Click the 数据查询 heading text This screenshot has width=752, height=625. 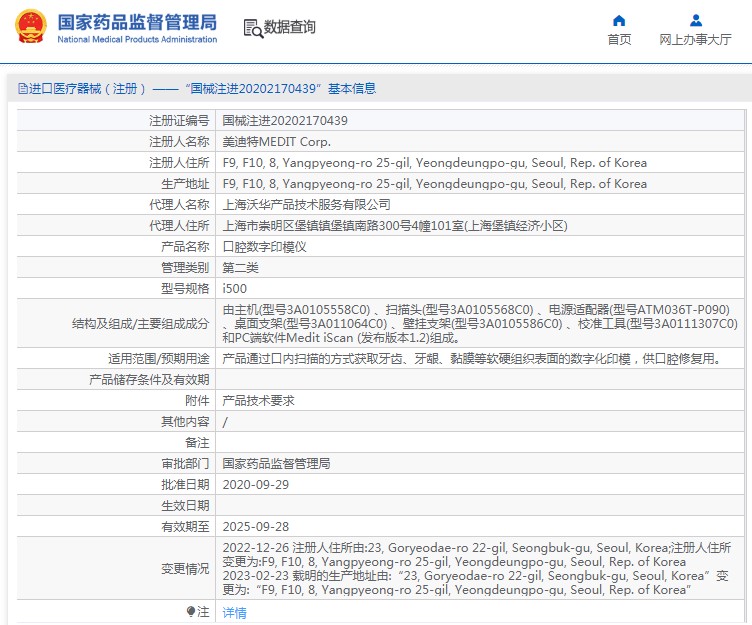[290, 28]
